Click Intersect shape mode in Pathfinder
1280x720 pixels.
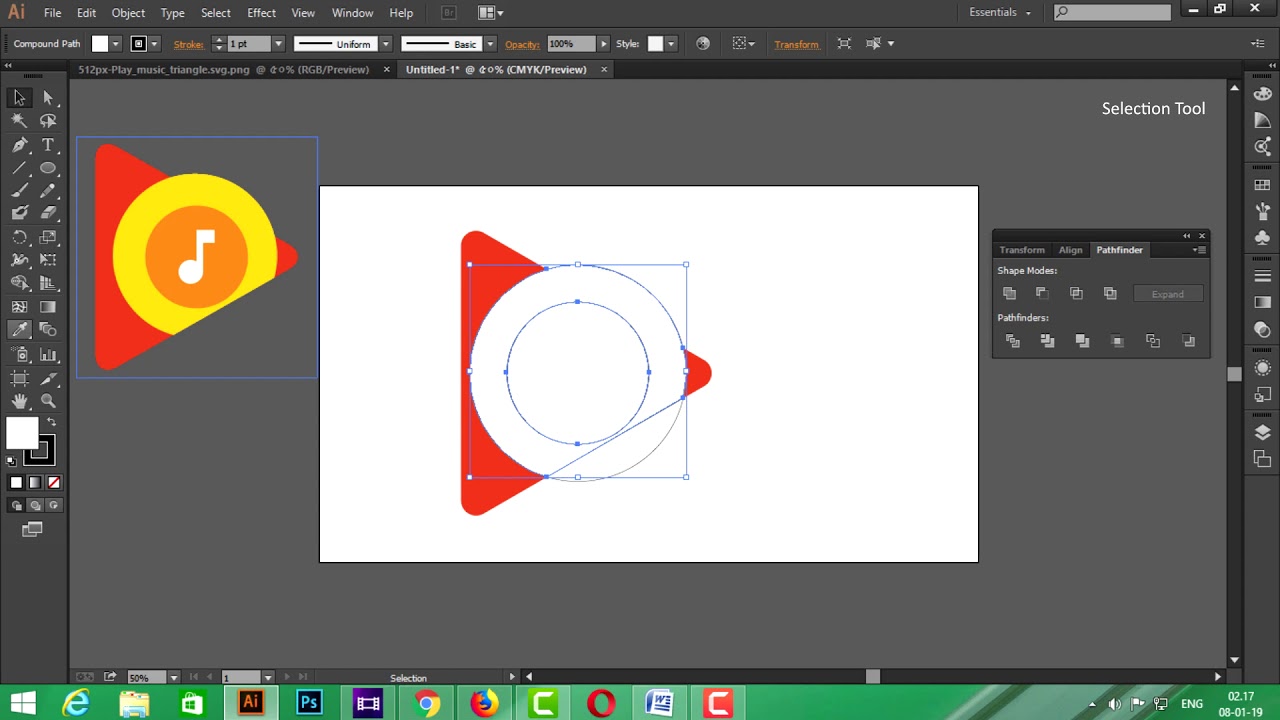click(x=1076, y=293)
